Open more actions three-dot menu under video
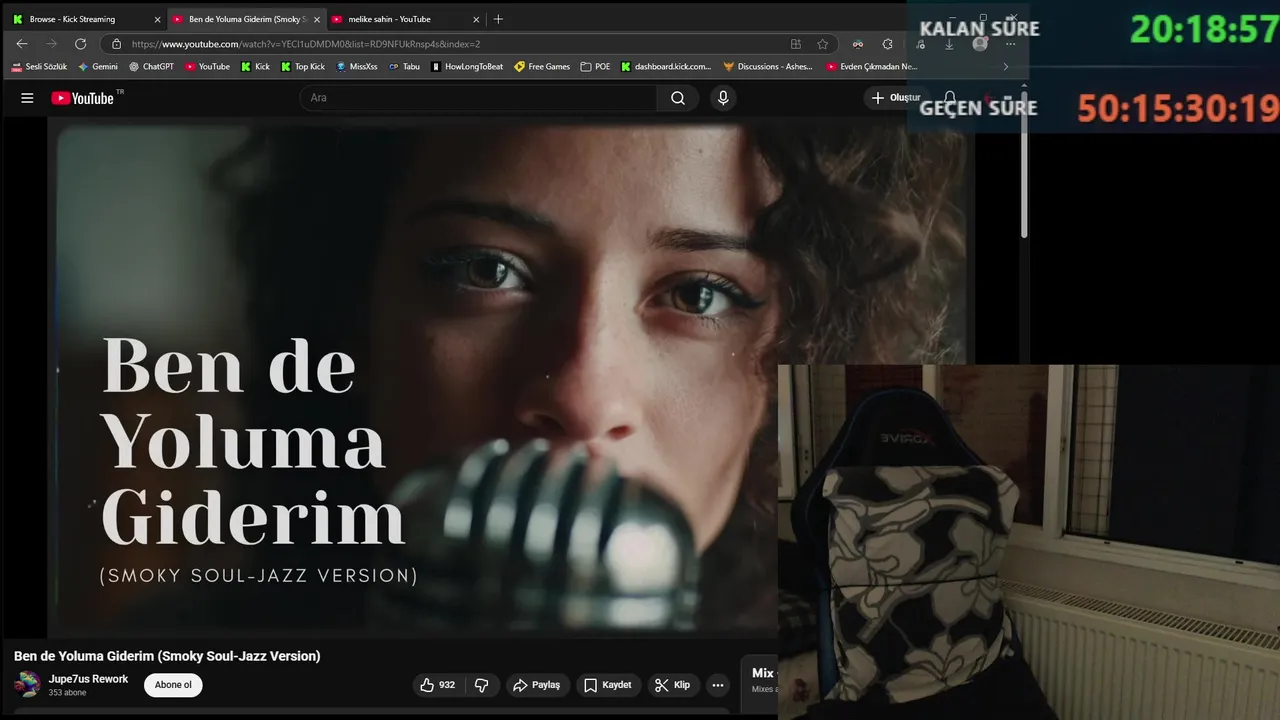The width and height of the screenshot is (1280, 720). [x=717, y=685]
